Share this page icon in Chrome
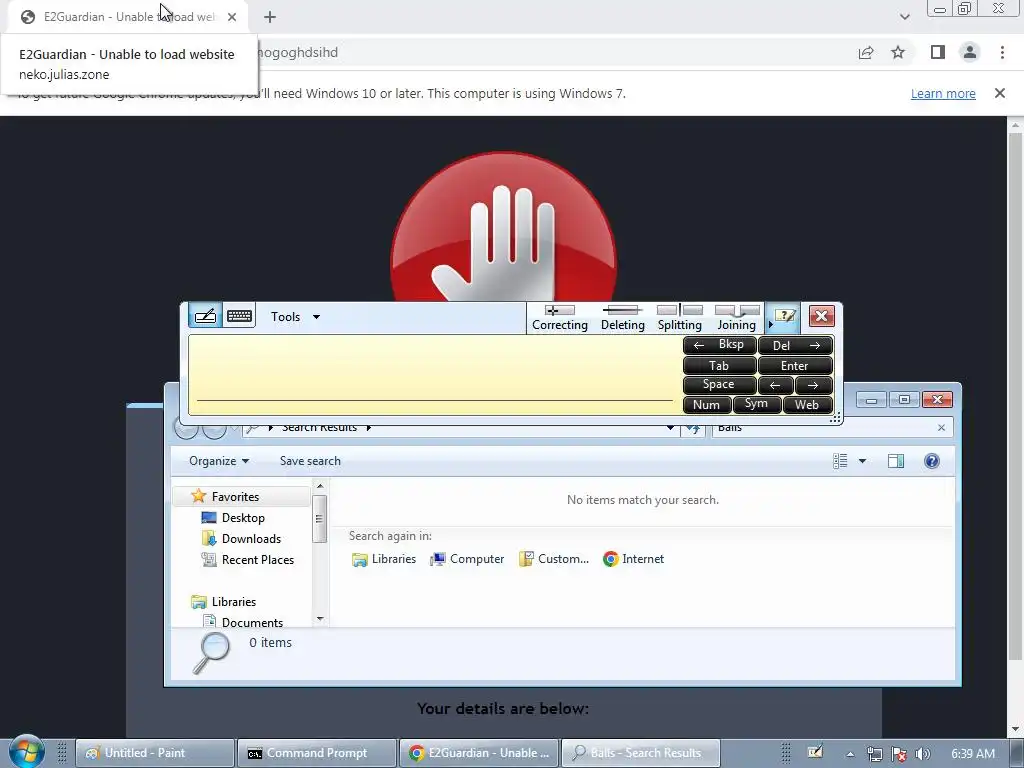 (866, 53)
